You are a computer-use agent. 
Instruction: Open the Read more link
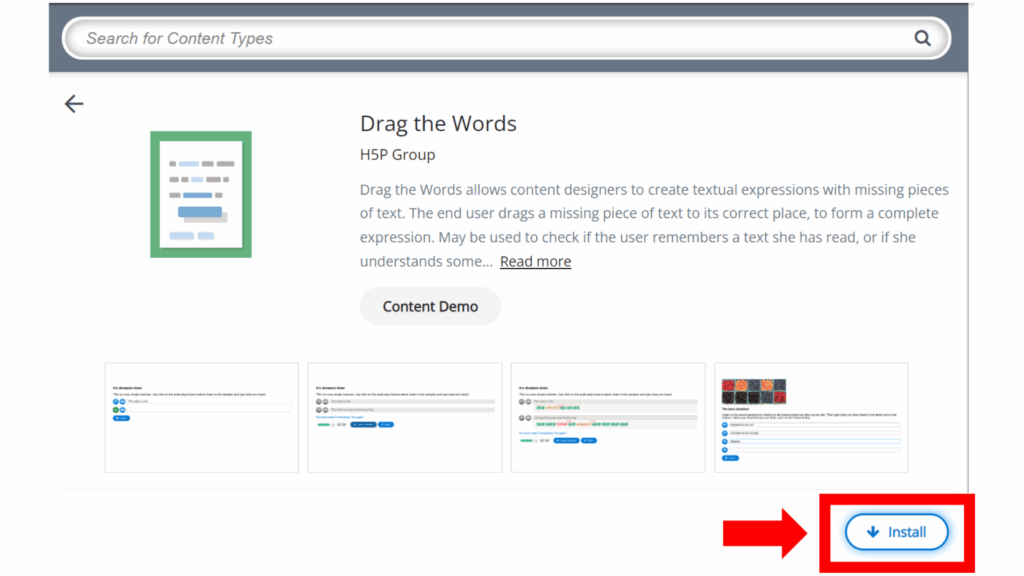(535, 261)
